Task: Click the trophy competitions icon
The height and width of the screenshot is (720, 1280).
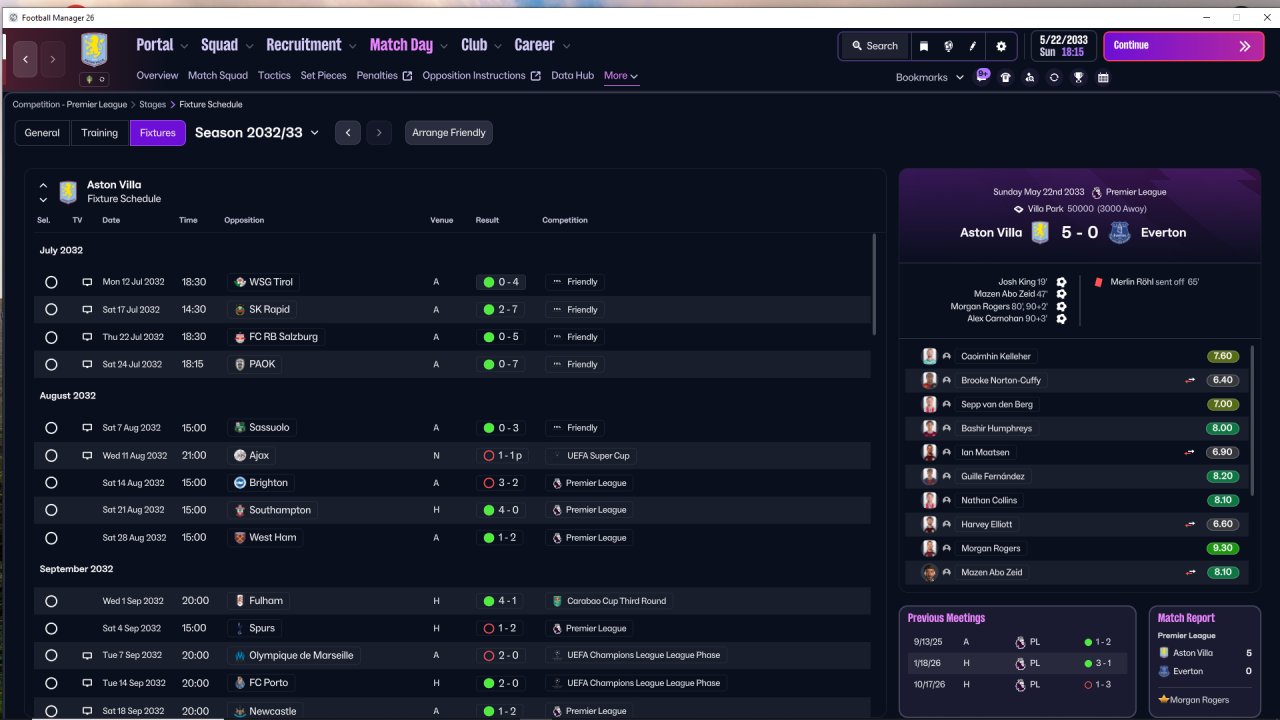Action: (x=1079, y=77)
